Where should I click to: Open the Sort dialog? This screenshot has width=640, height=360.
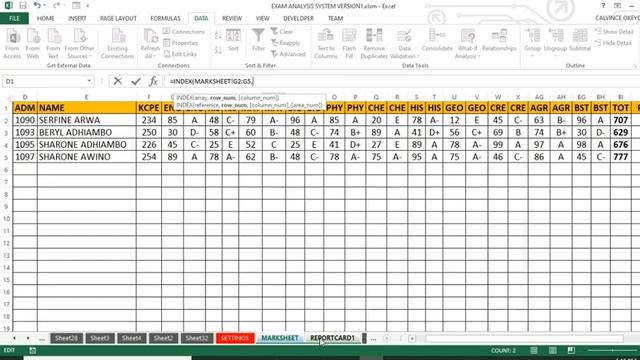[x=233, y=40]
